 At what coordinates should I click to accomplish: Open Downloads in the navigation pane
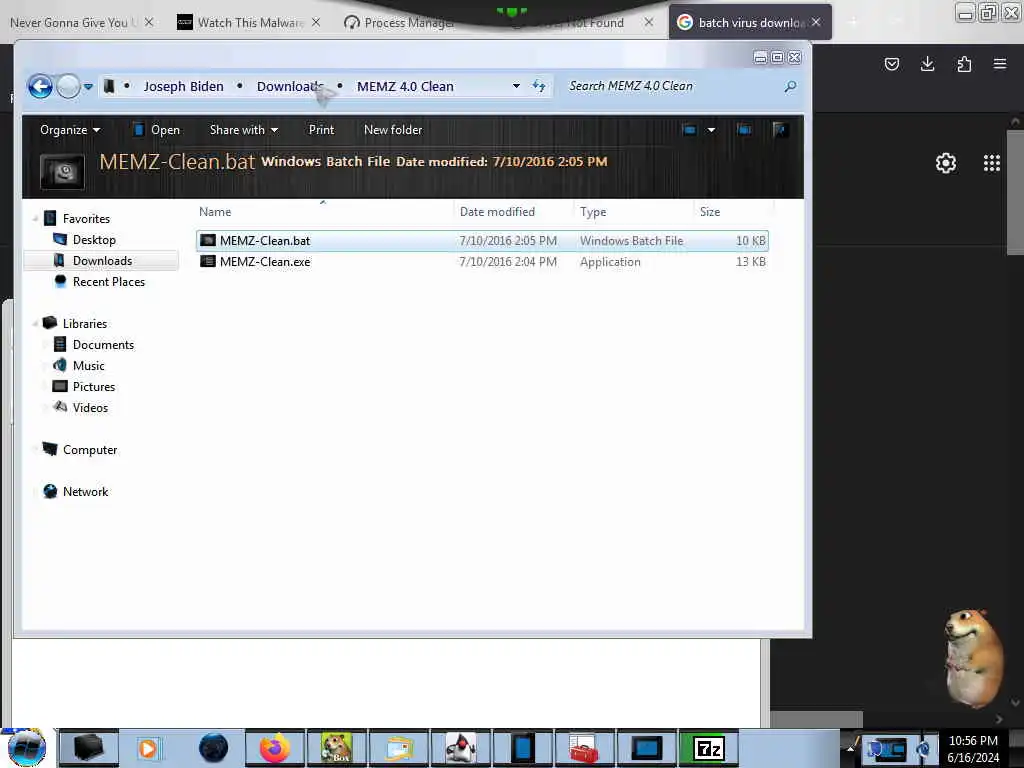(x=103, y=261)
